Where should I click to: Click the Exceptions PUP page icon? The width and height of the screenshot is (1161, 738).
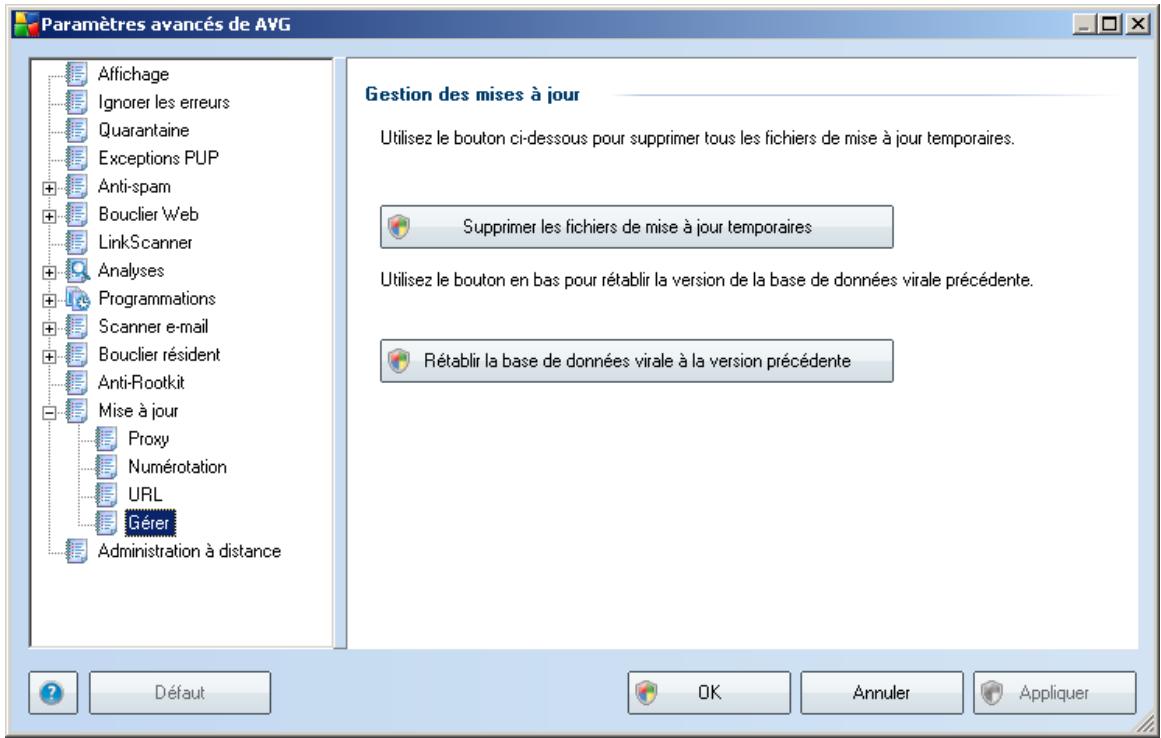(76, 158)
